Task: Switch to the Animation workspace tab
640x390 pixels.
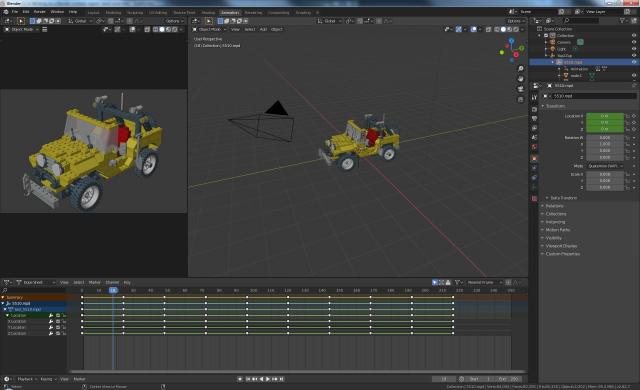Action: (230, 13)
